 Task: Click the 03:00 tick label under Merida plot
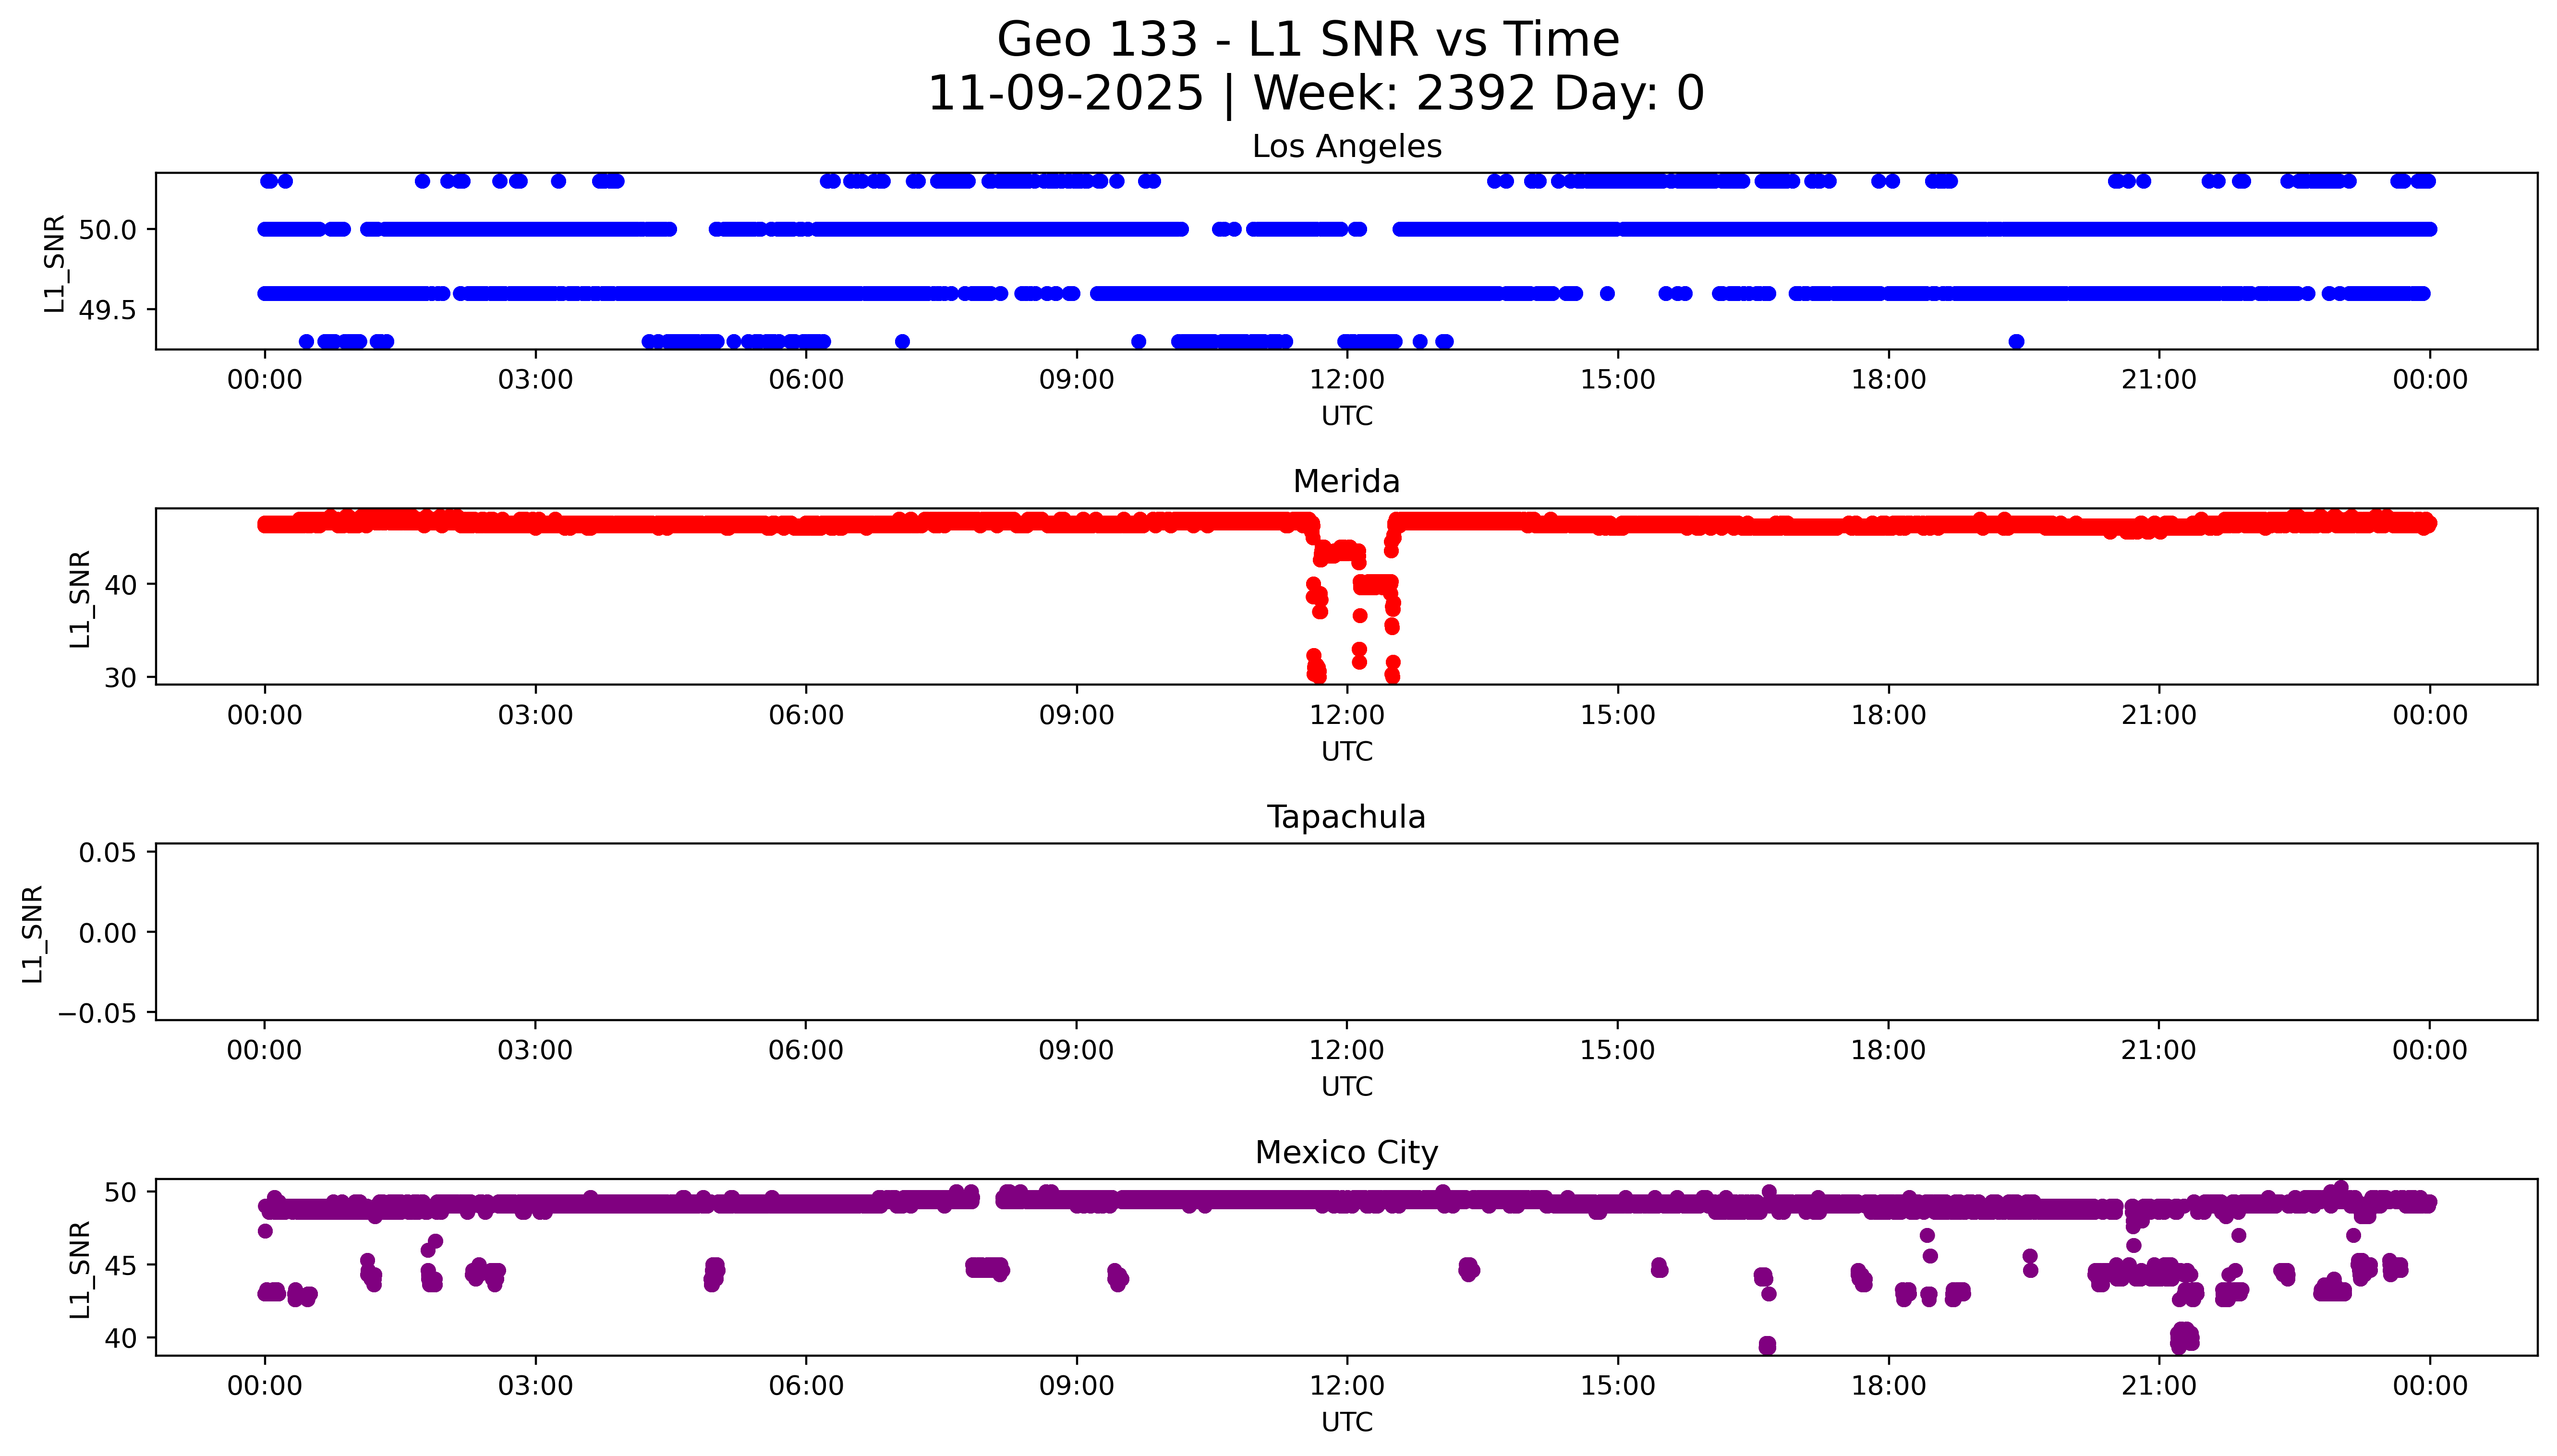coord(535,715)
